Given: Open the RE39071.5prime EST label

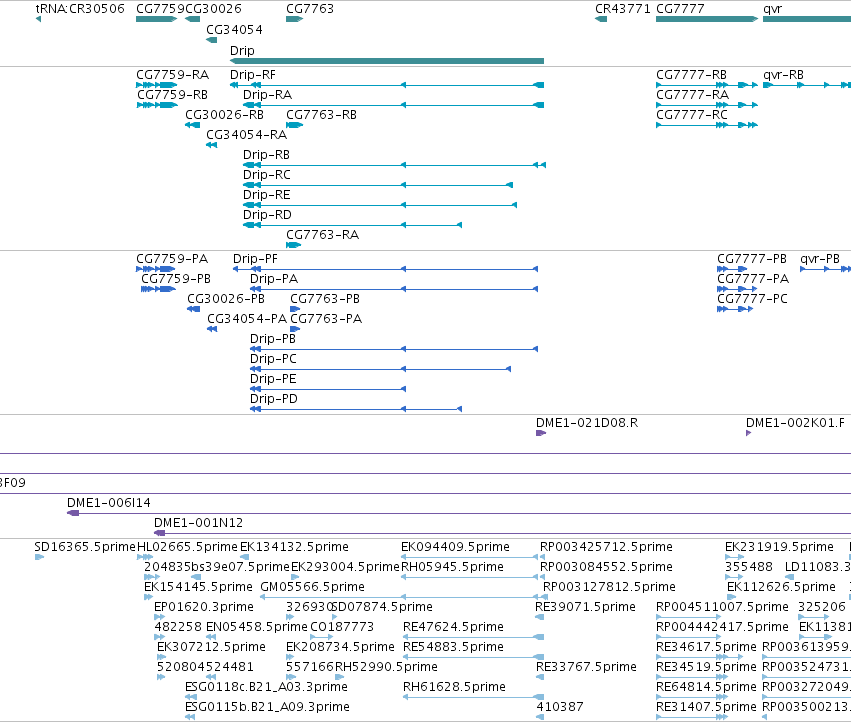Looking at the screenshot, I should 585,607.
